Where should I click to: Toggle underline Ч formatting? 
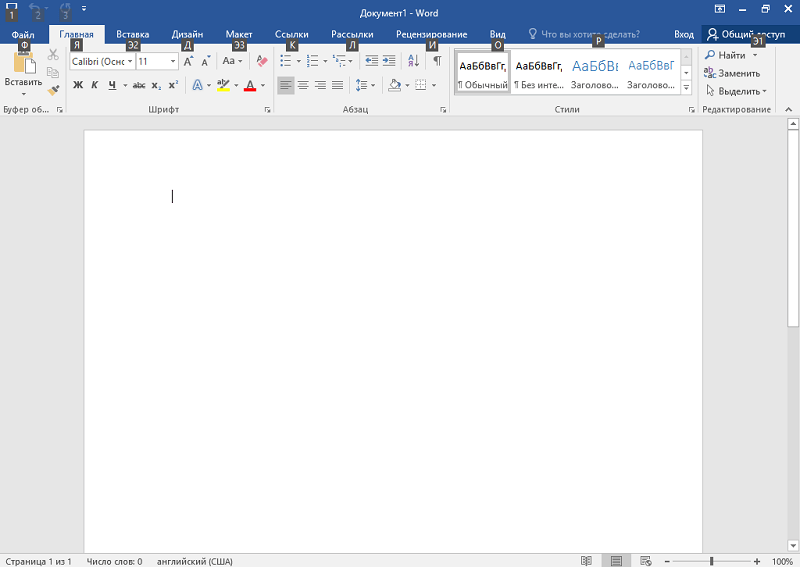(112, 85)
